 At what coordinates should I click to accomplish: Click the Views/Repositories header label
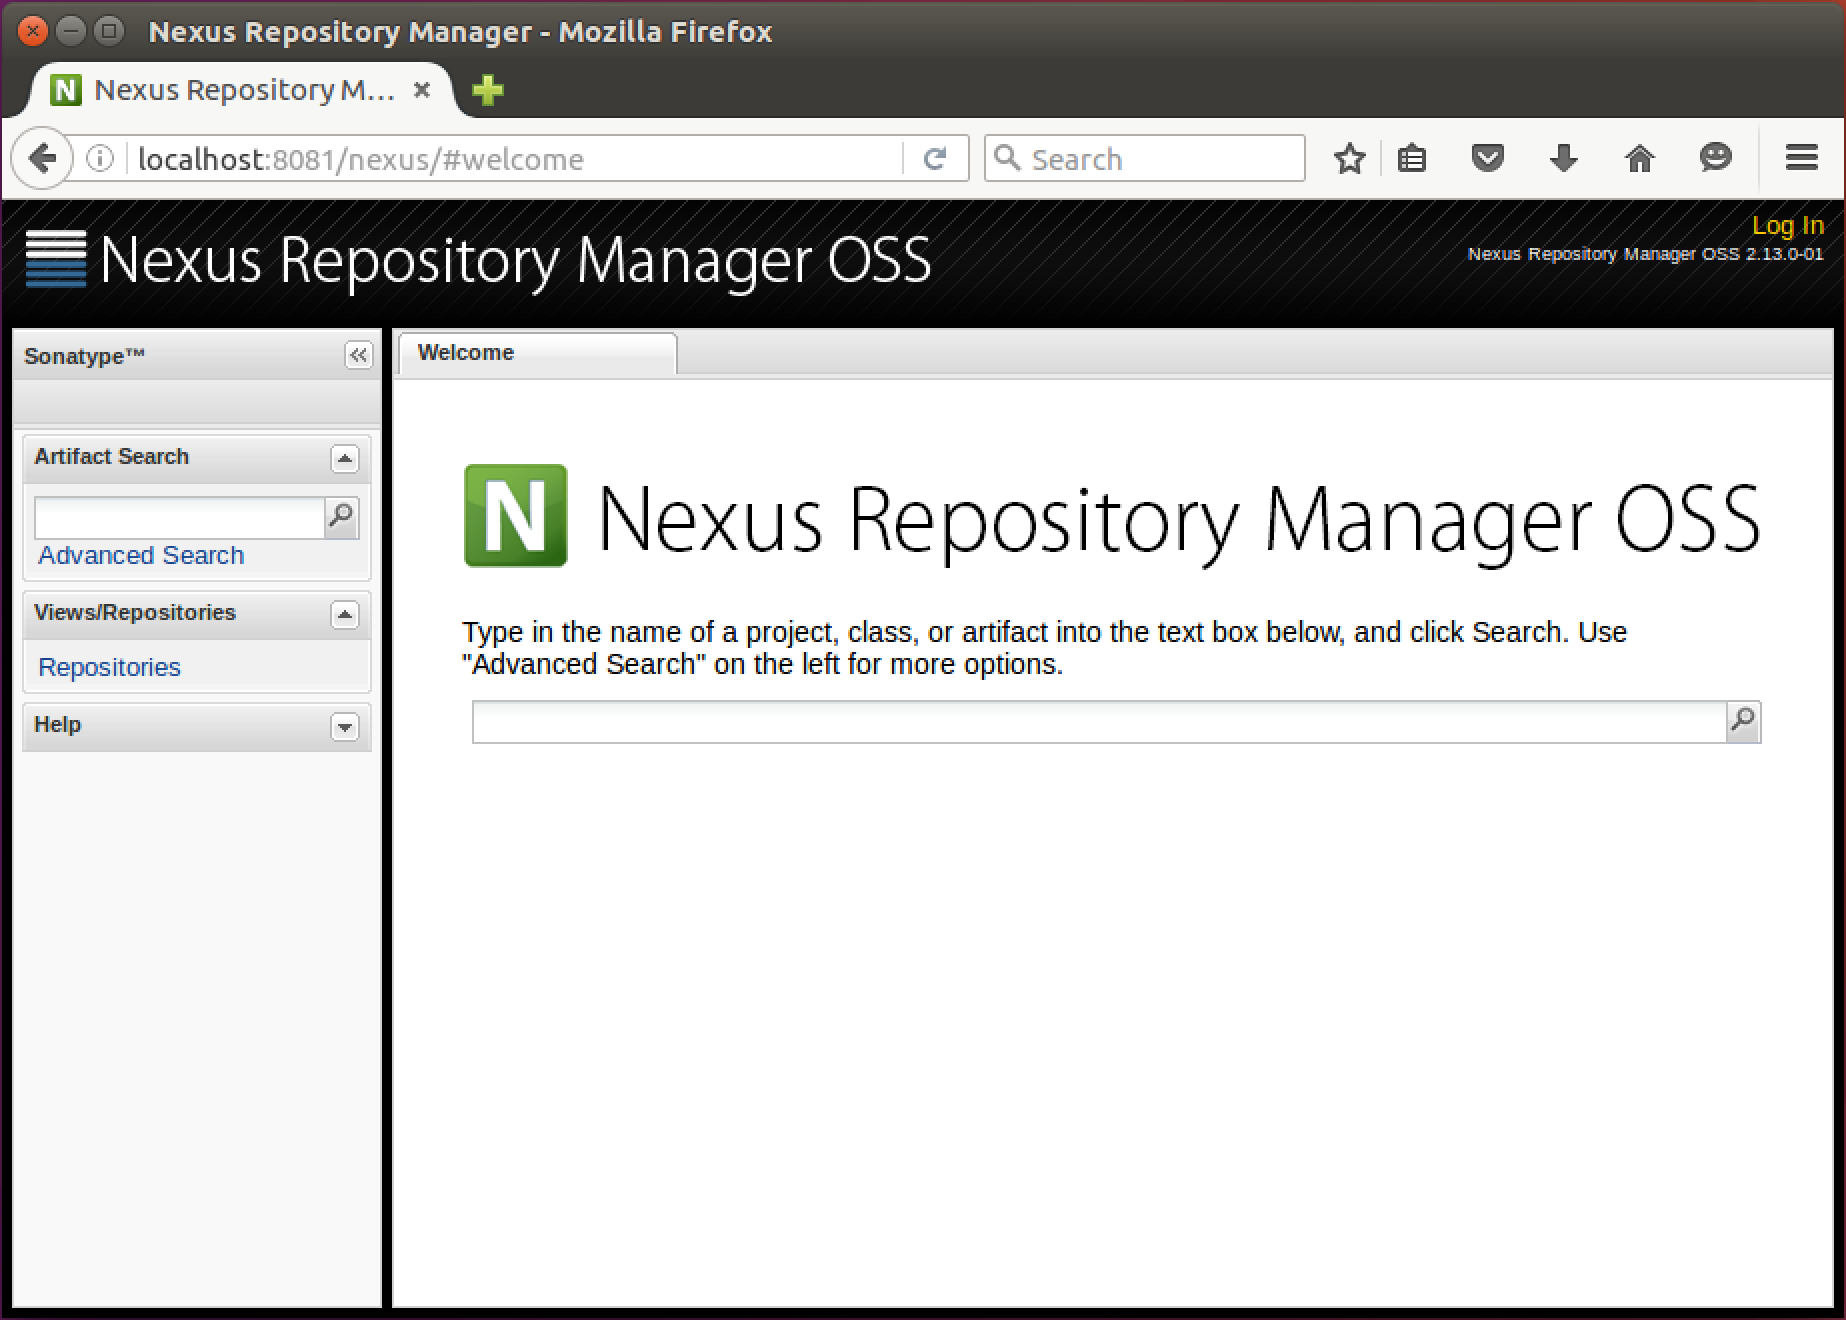pos(135,612)
